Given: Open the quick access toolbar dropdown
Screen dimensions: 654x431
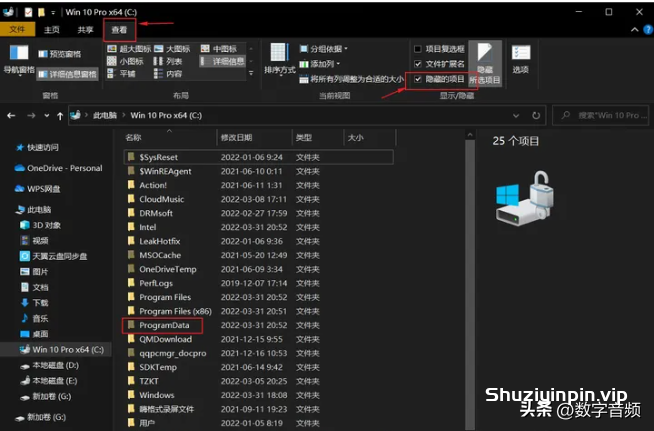Looking at the screenshot, I should click(x=53, y=13).
